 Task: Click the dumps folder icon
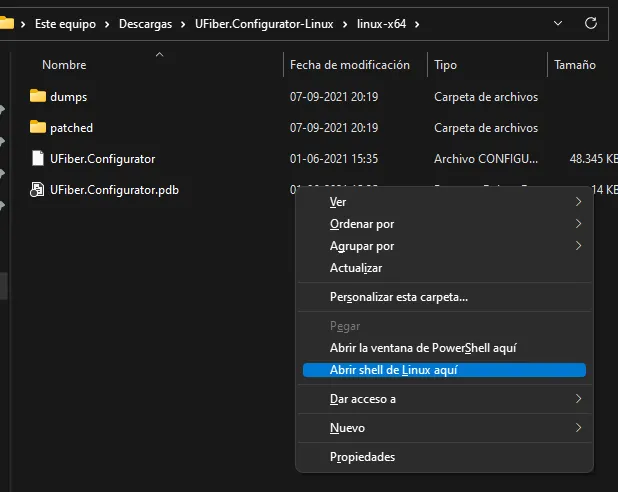pyautogui.click(x=38, y=96)
